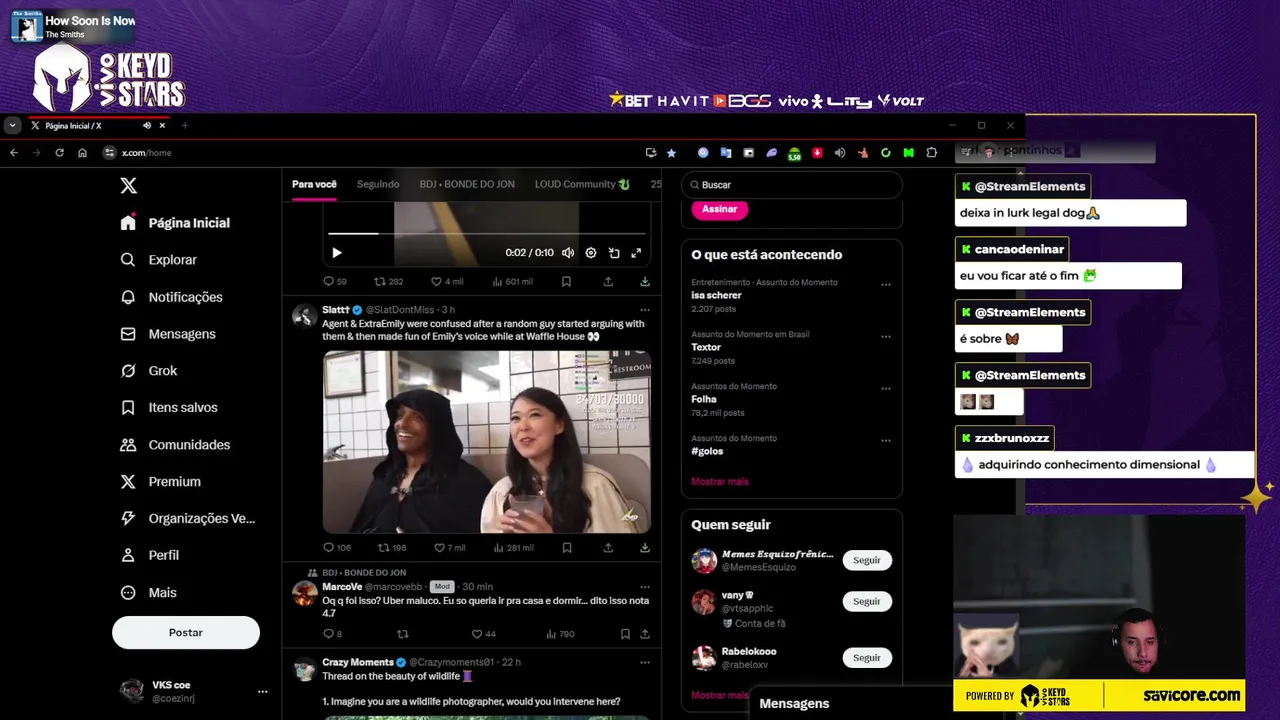The width and height of the screenshot is (1280, 720).
Task: Open the Mais menu in the sidebar
Action: click(148, 592)
